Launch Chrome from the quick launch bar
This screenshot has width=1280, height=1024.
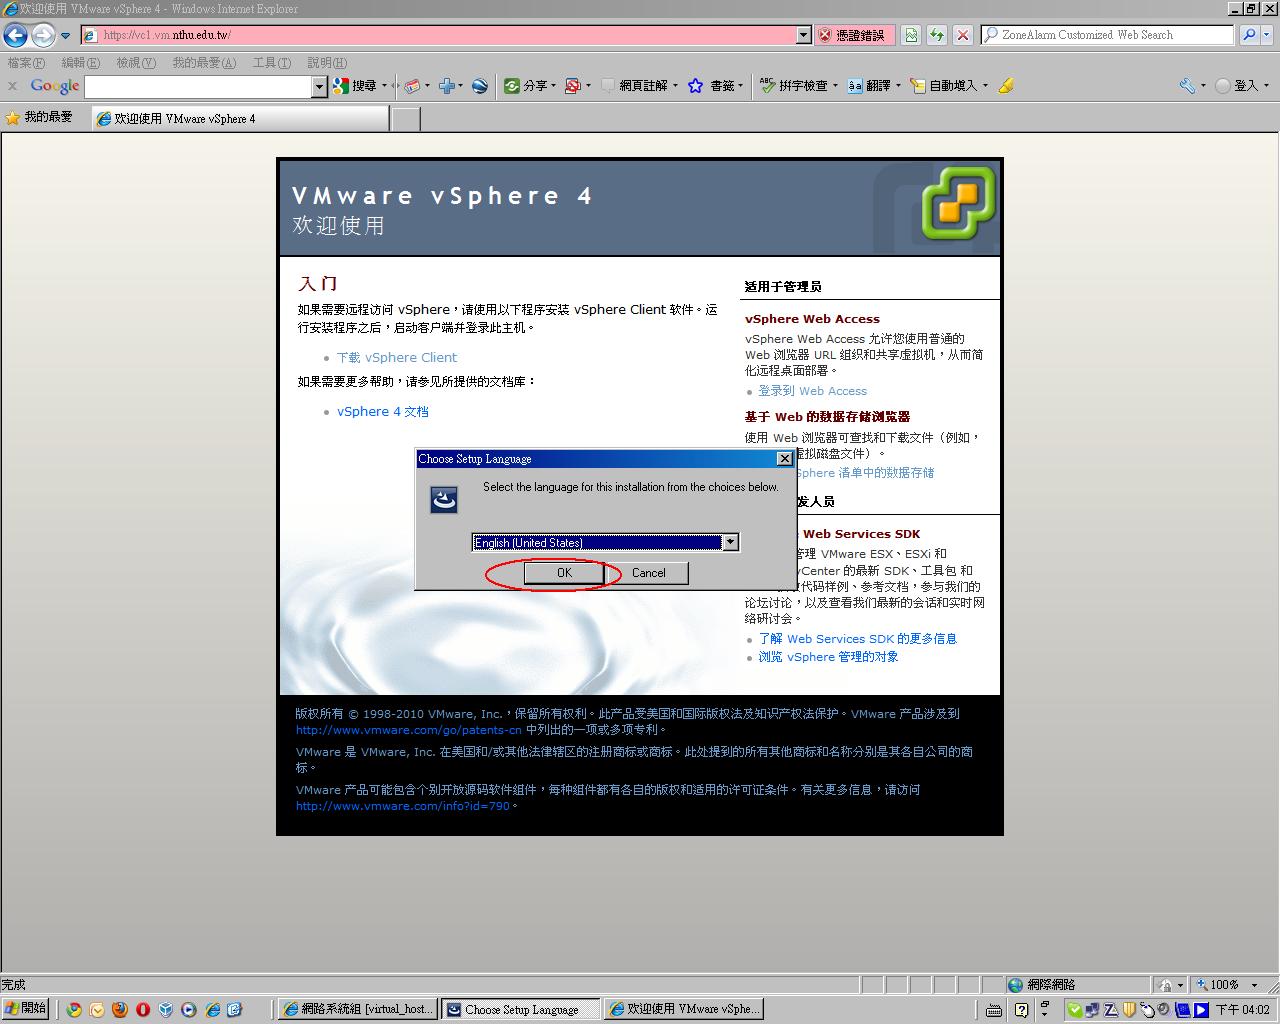[x=74, y=1009]
